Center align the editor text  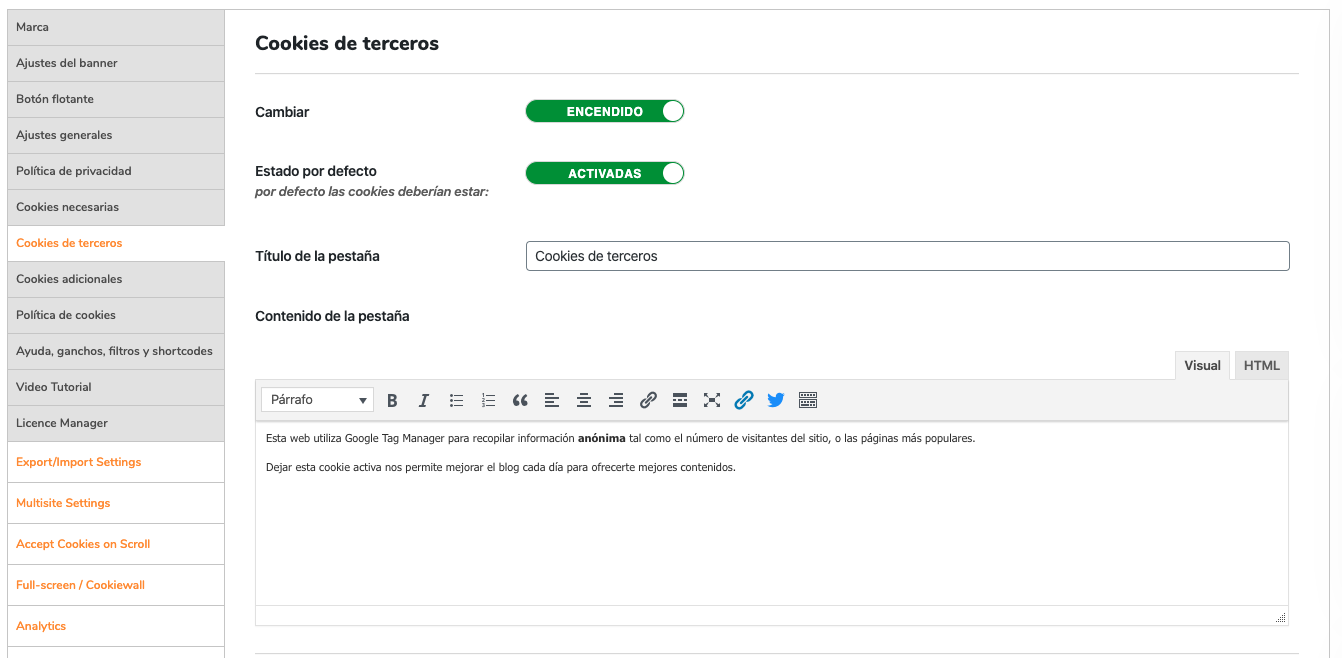(584, 400)
